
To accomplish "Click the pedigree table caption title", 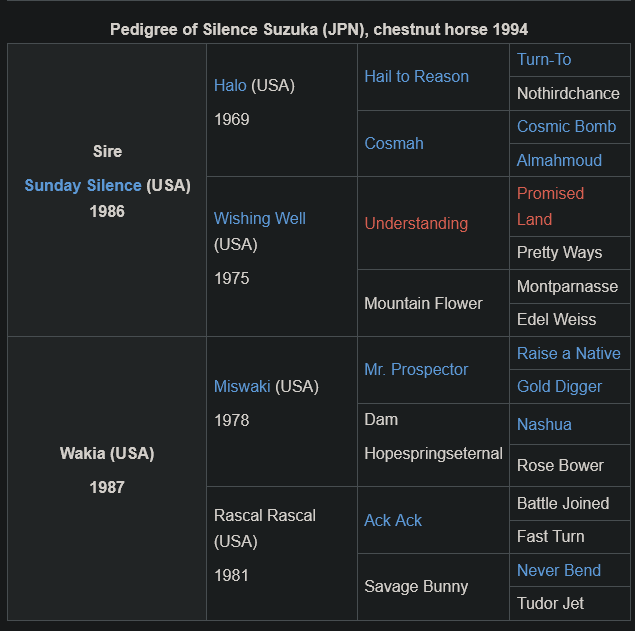I will click(319, 30).
